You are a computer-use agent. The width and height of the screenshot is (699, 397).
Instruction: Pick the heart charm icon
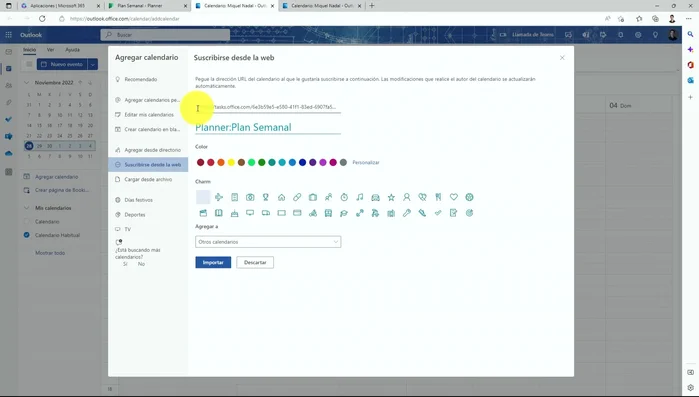(454, 197)
